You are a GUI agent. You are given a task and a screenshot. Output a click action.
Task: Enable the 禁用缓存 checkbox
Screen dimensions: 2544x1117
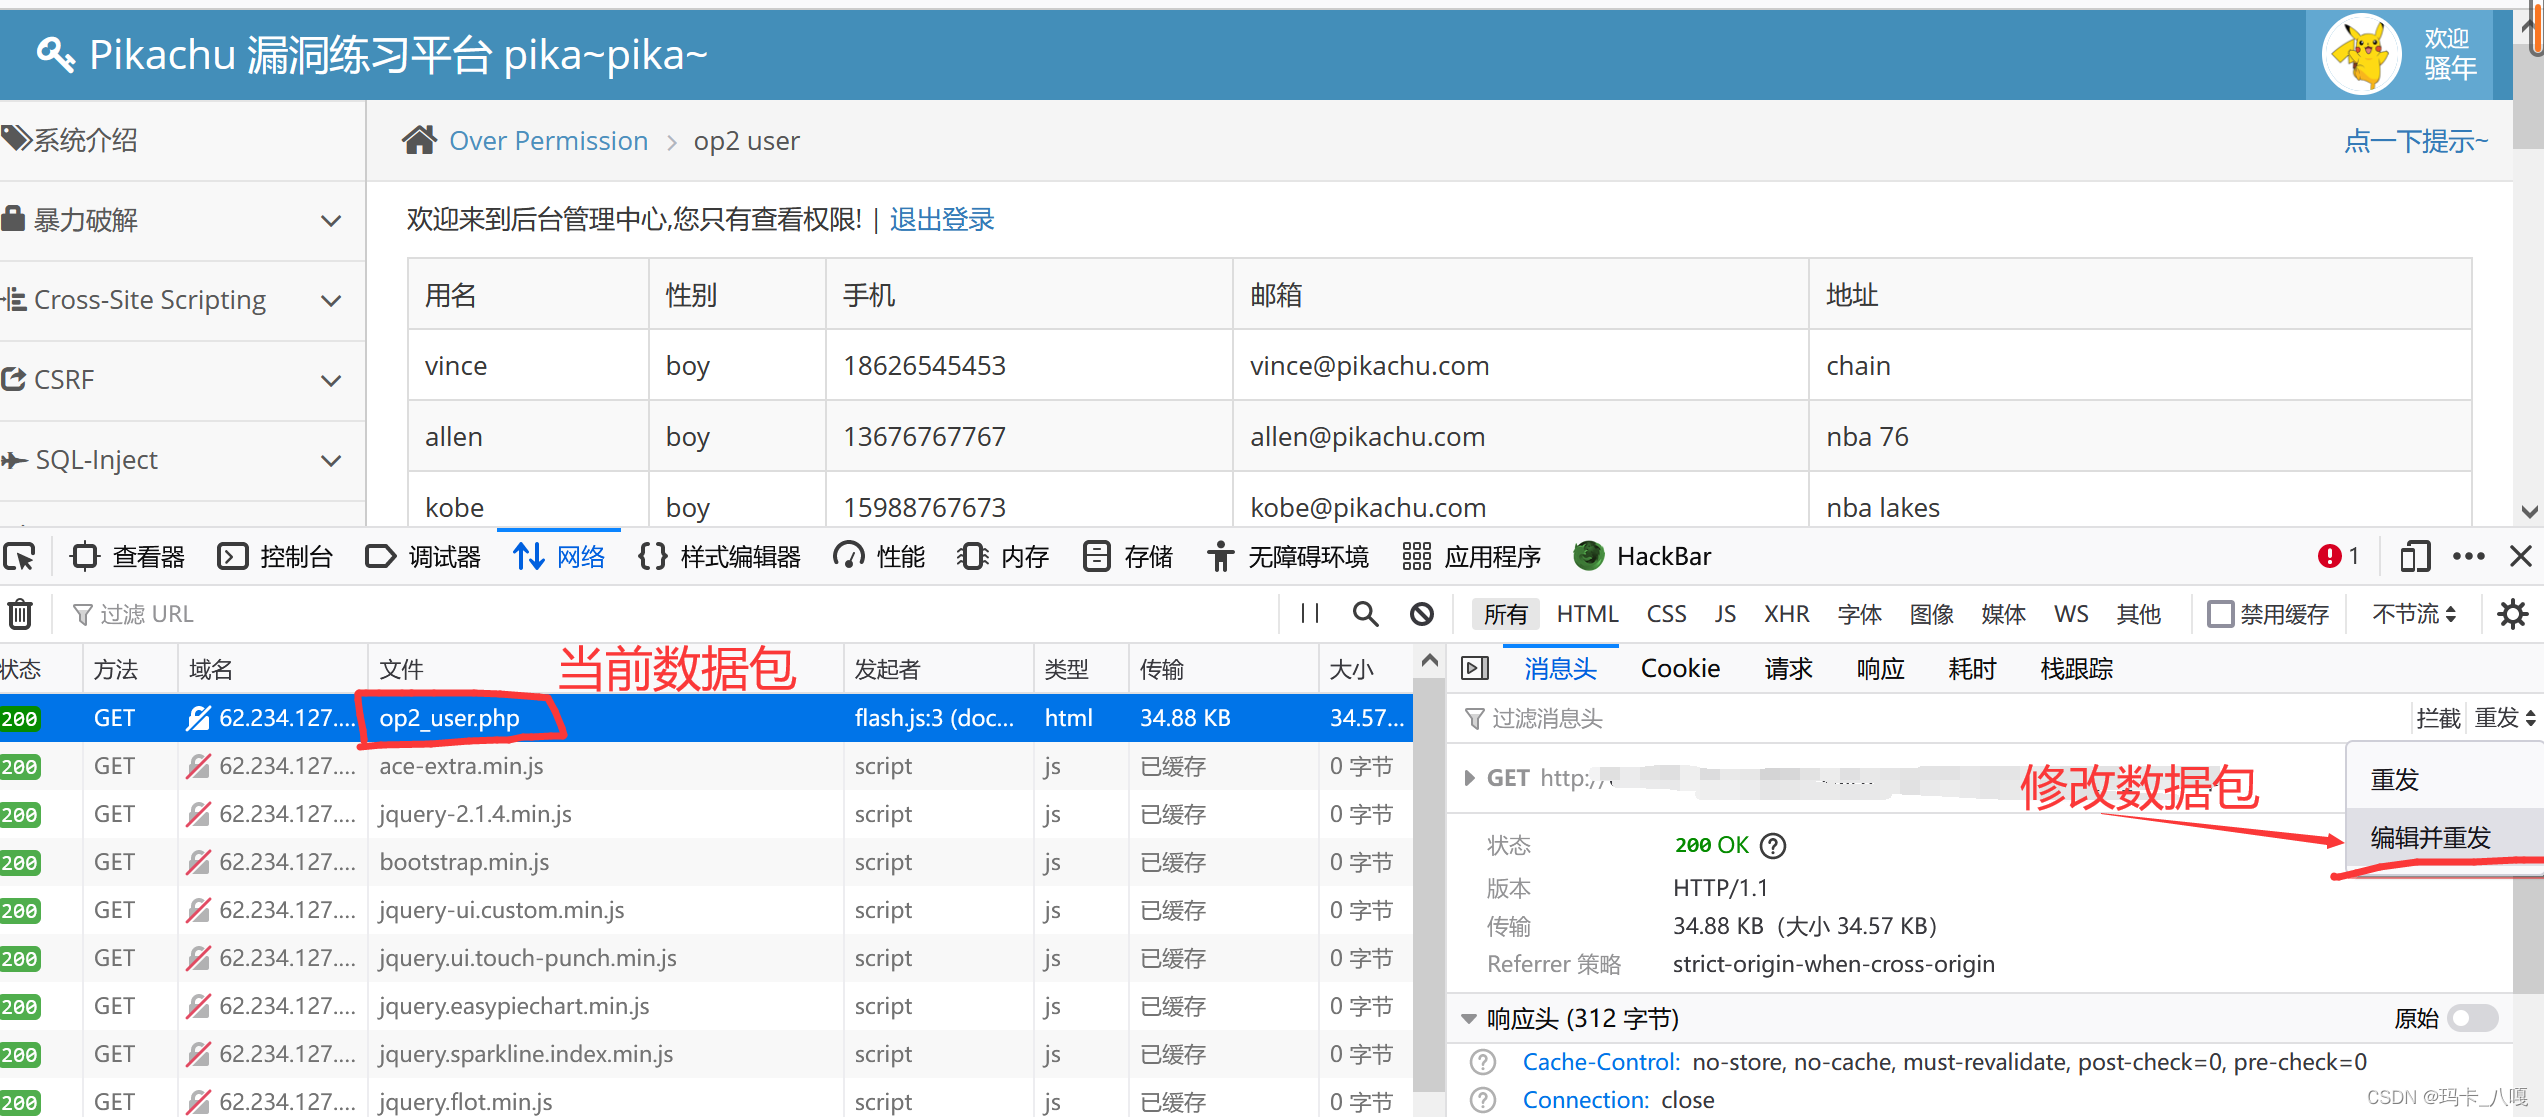coord(2220,614)
